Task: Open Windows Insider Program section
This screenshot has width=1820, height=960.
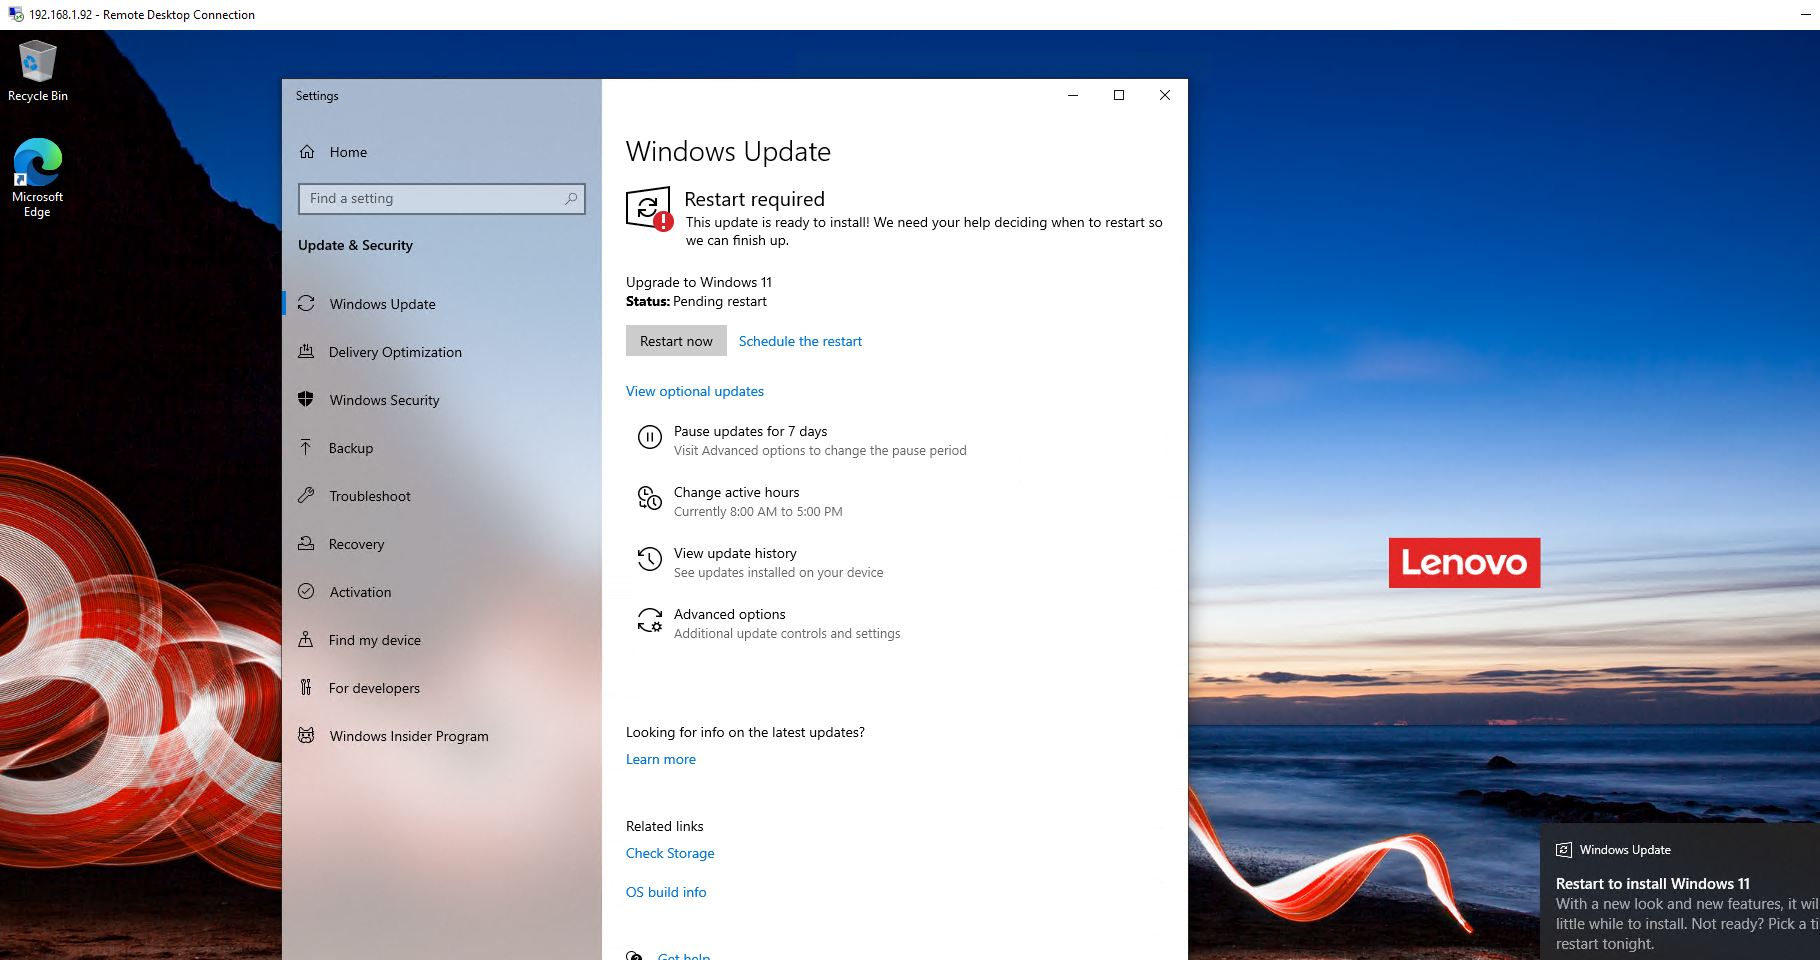Action: click(409, 736)
